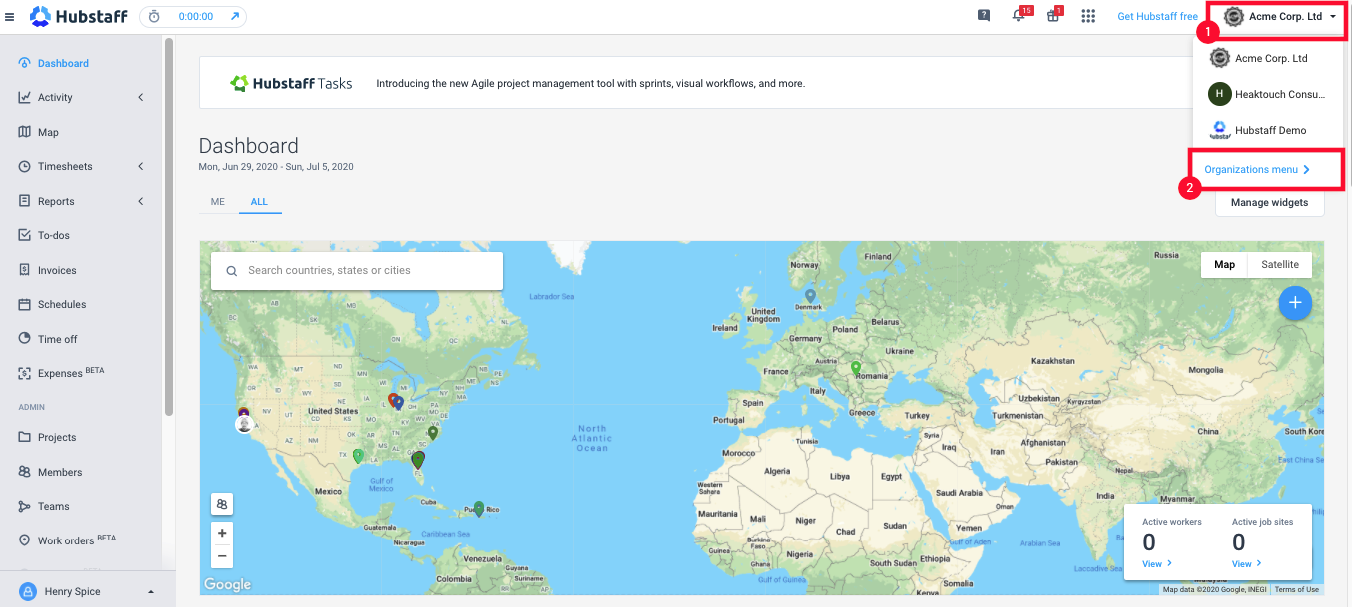Click the blue plus add button
Screen dimensions: 1352x607
tap(1295, 302)
